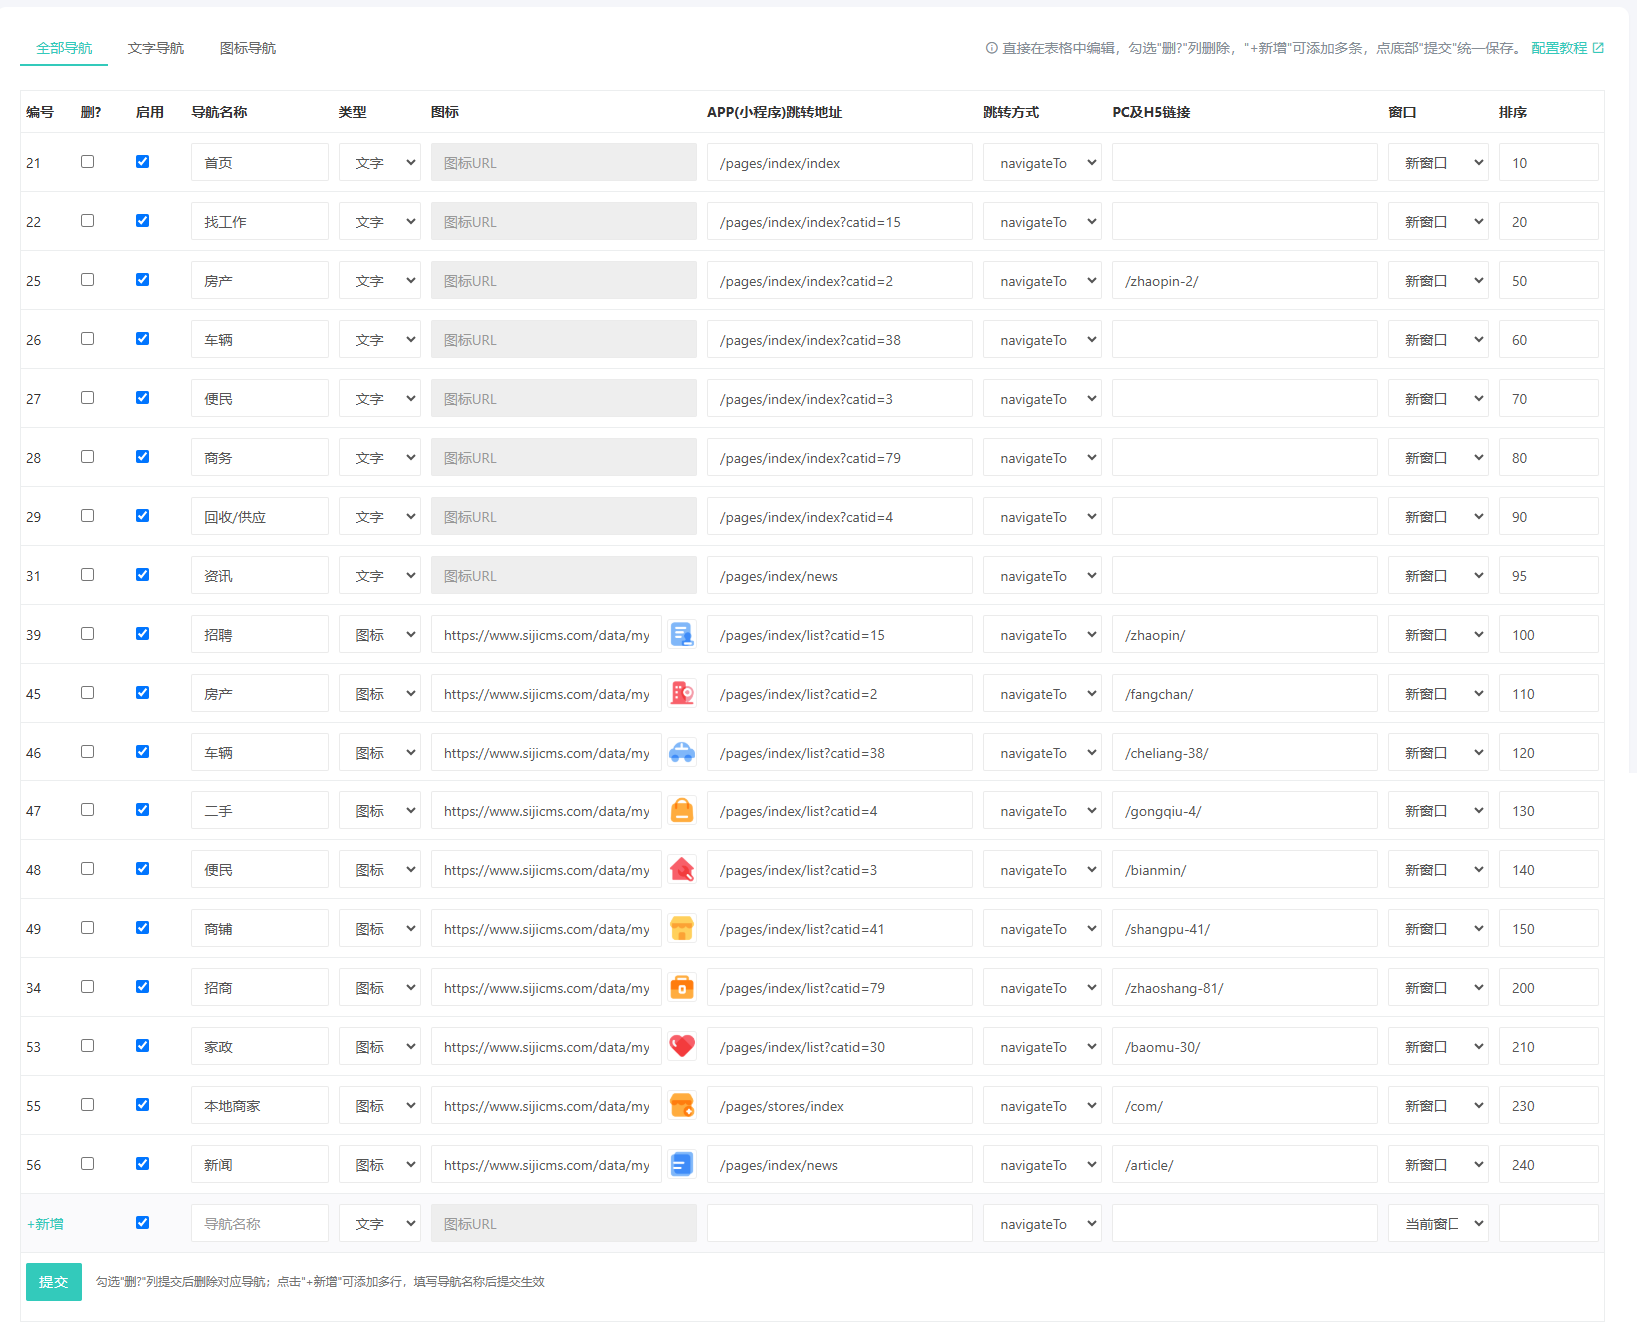This screenshot has width=1647, height=1328.
Task: Click the 招聘 row icon preview image
Action: pos(682,634)
